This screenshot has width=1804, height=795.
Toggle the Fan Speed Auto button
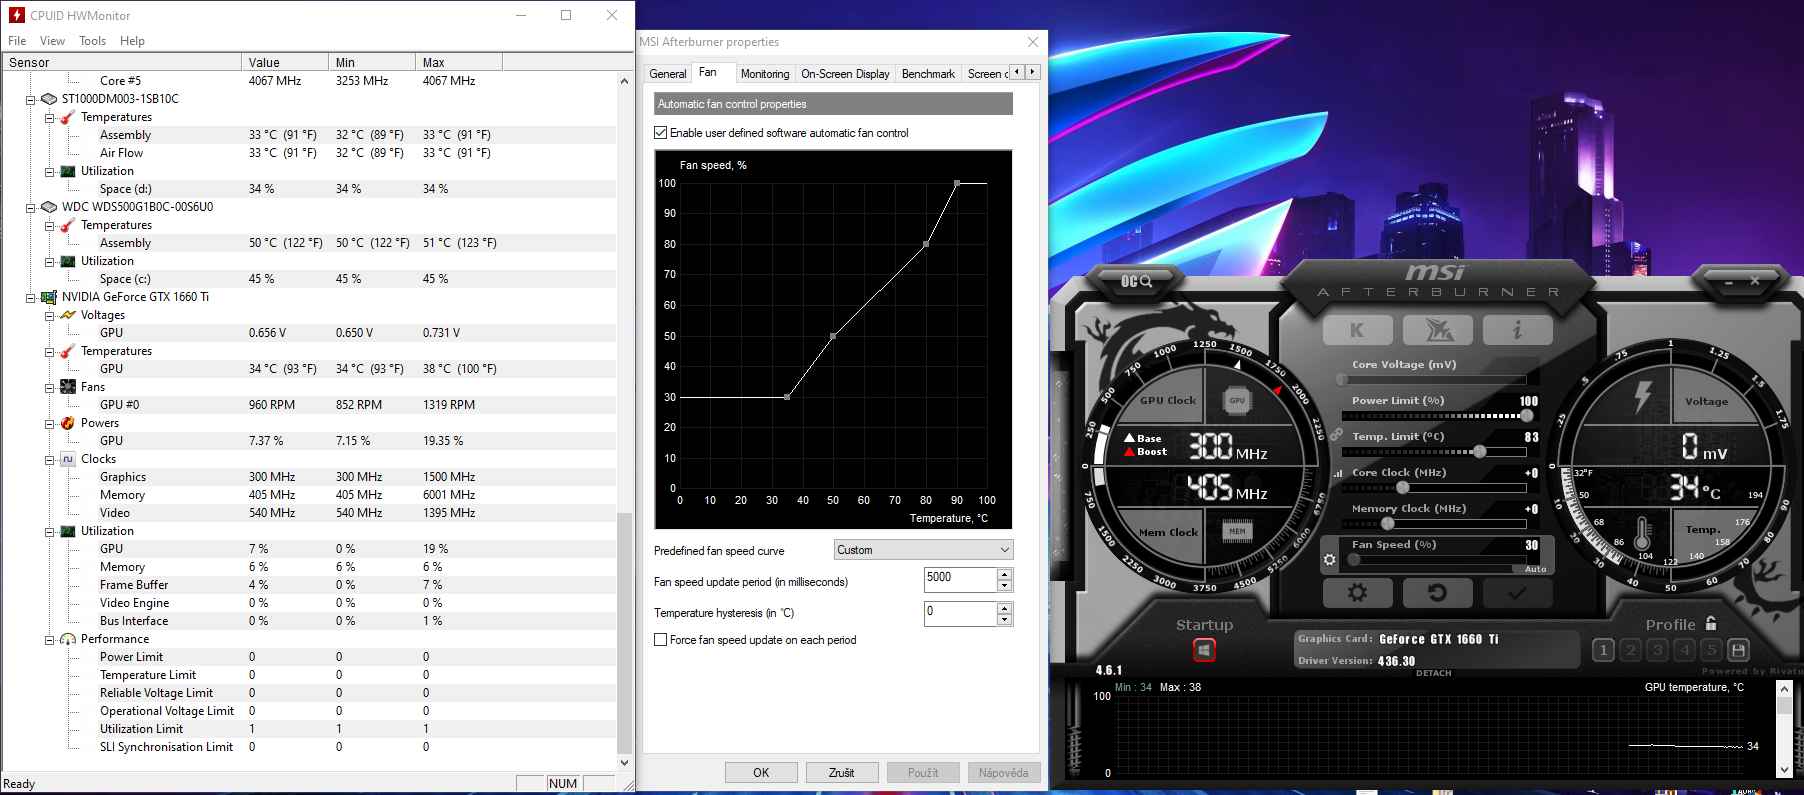point(1535,569)
